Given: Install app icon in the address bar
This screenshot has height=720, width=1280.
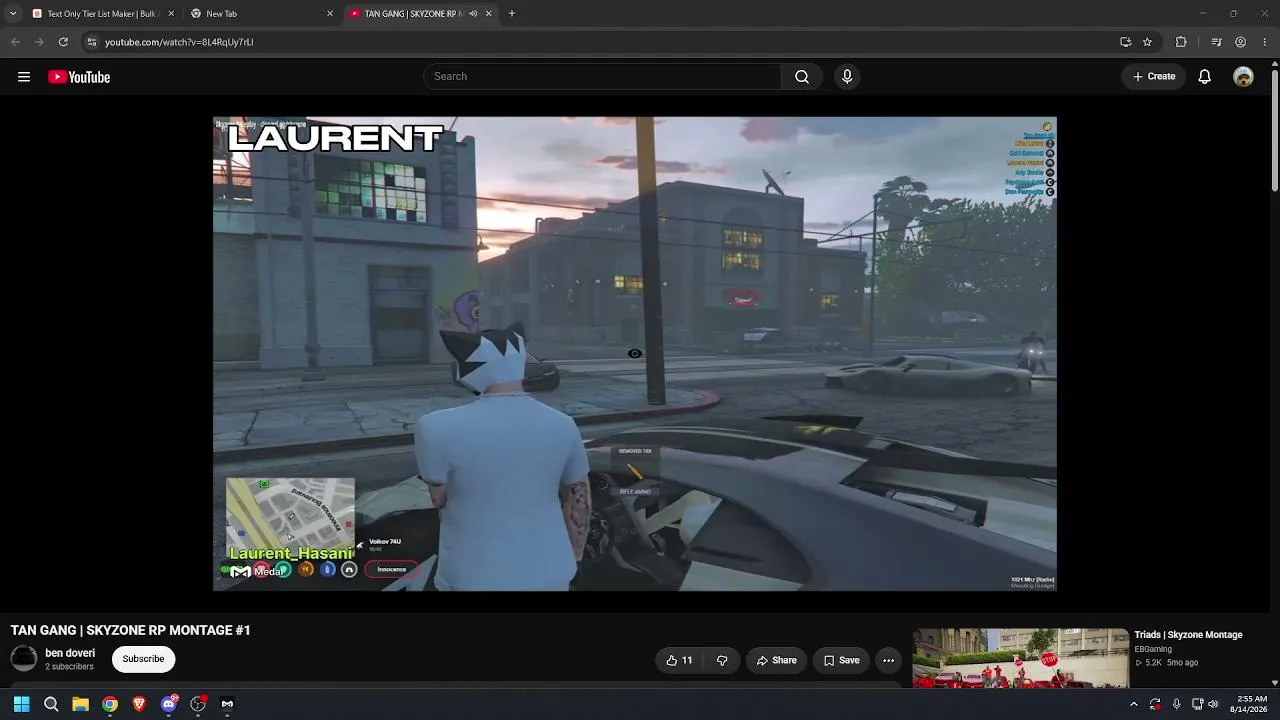Looking at the screenshot, I should (1126, 42).
